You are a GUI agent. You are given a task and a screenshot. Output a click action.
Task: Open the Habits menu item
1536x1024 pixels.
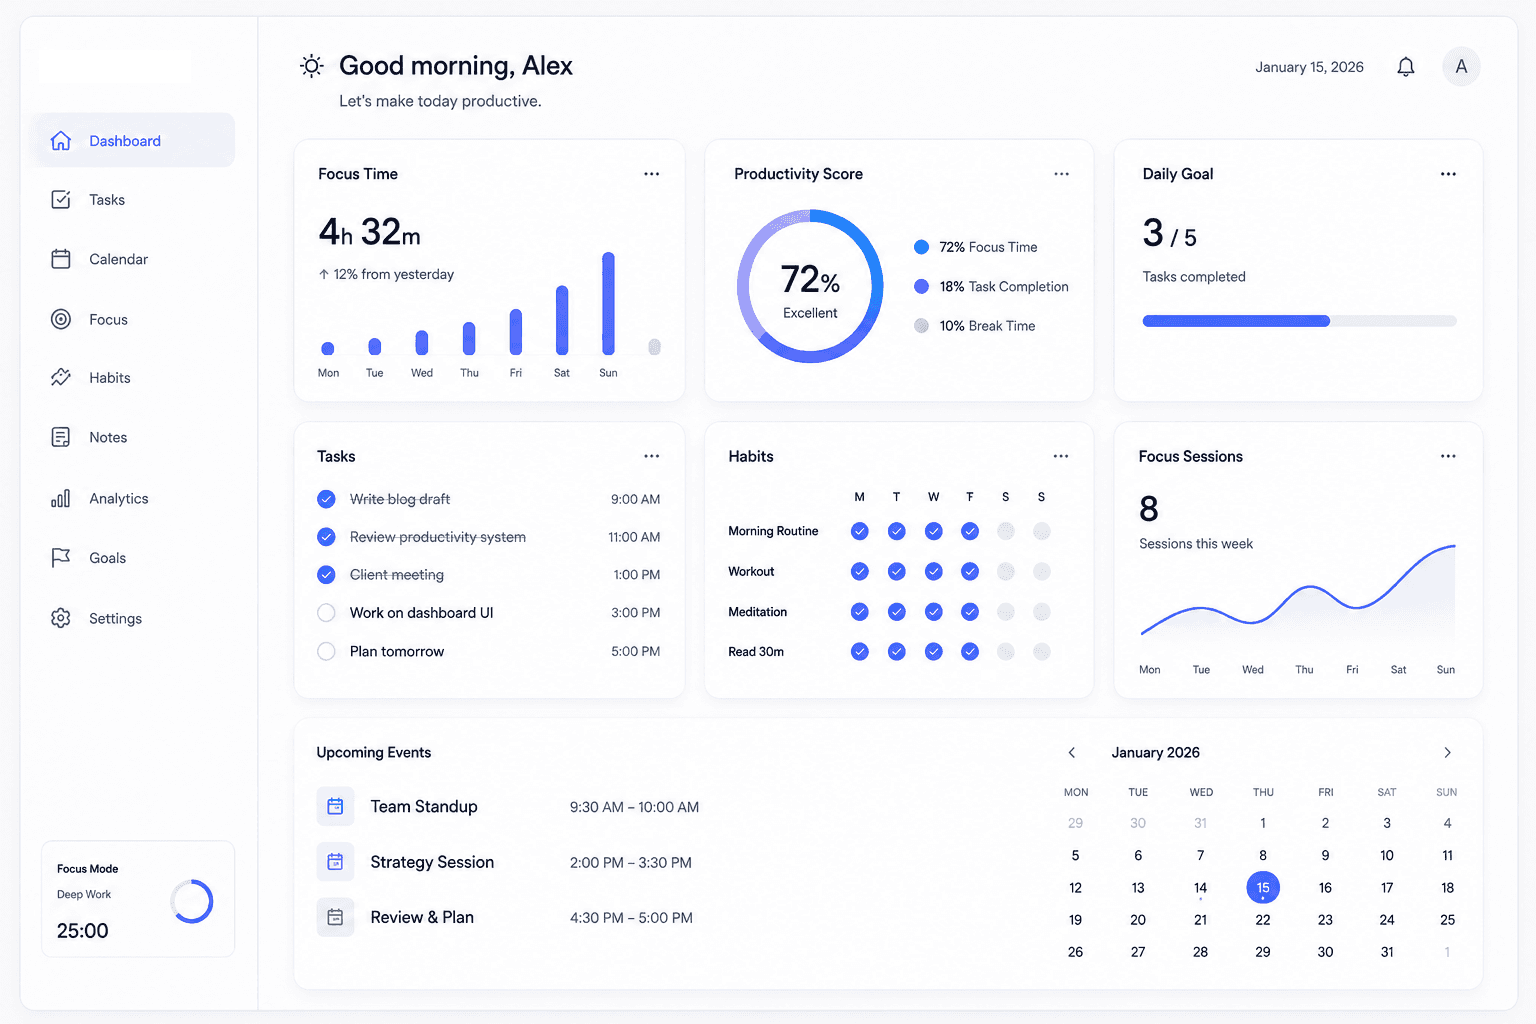pos(136,378)
